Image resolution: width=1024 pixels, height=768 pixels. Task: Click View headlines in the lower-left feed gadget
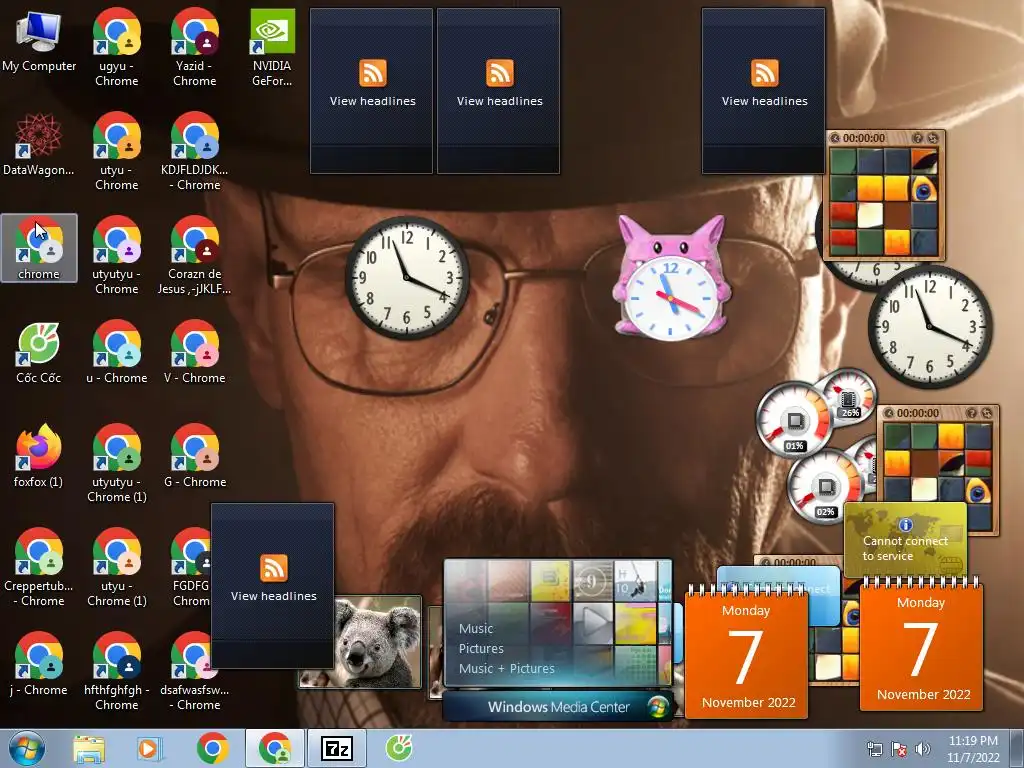[x=274, y=596]
